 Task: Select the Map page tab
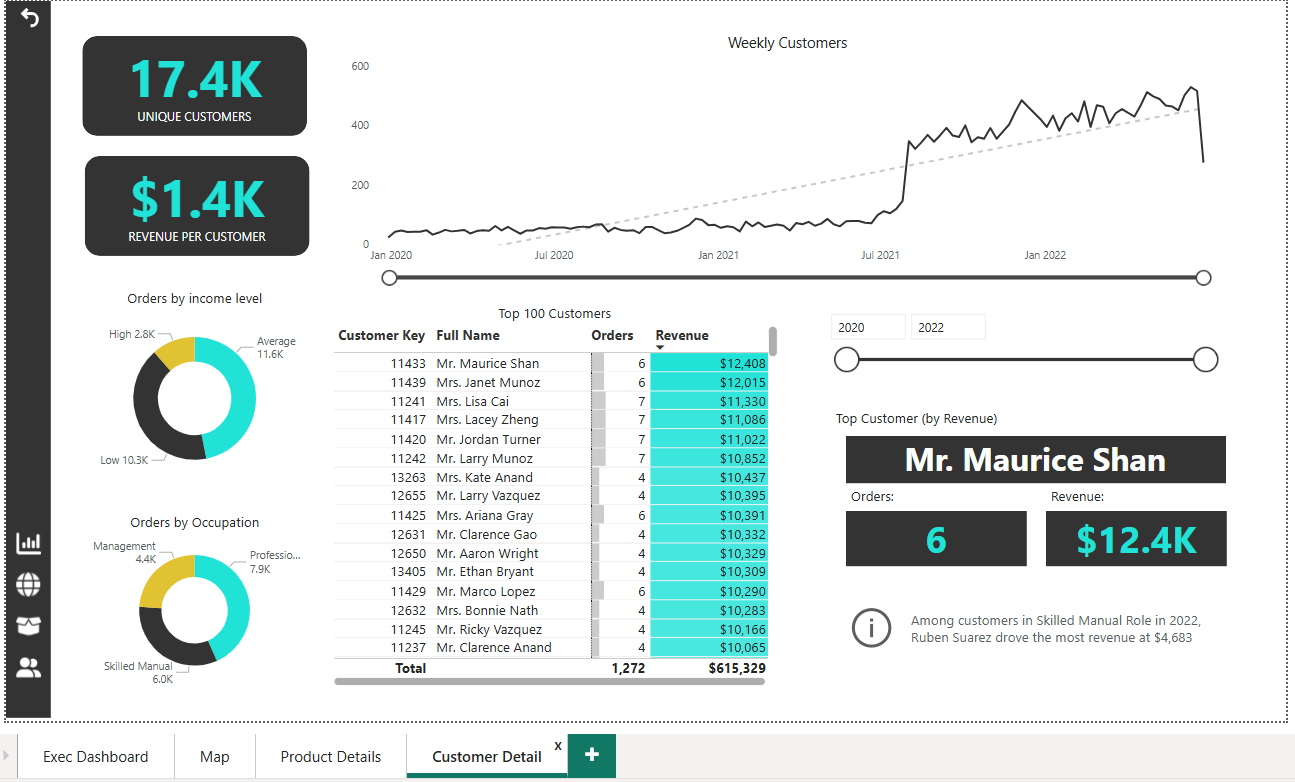[x=215, y=757]
